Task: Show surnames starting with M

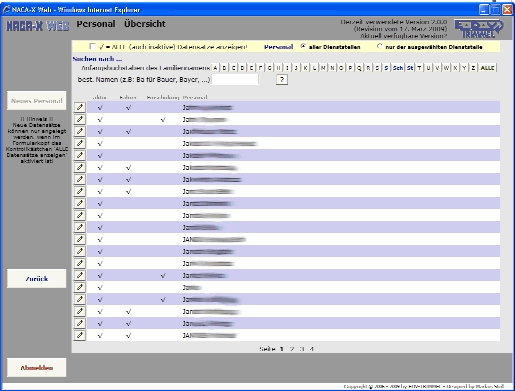Action: [x=323, y=68]
